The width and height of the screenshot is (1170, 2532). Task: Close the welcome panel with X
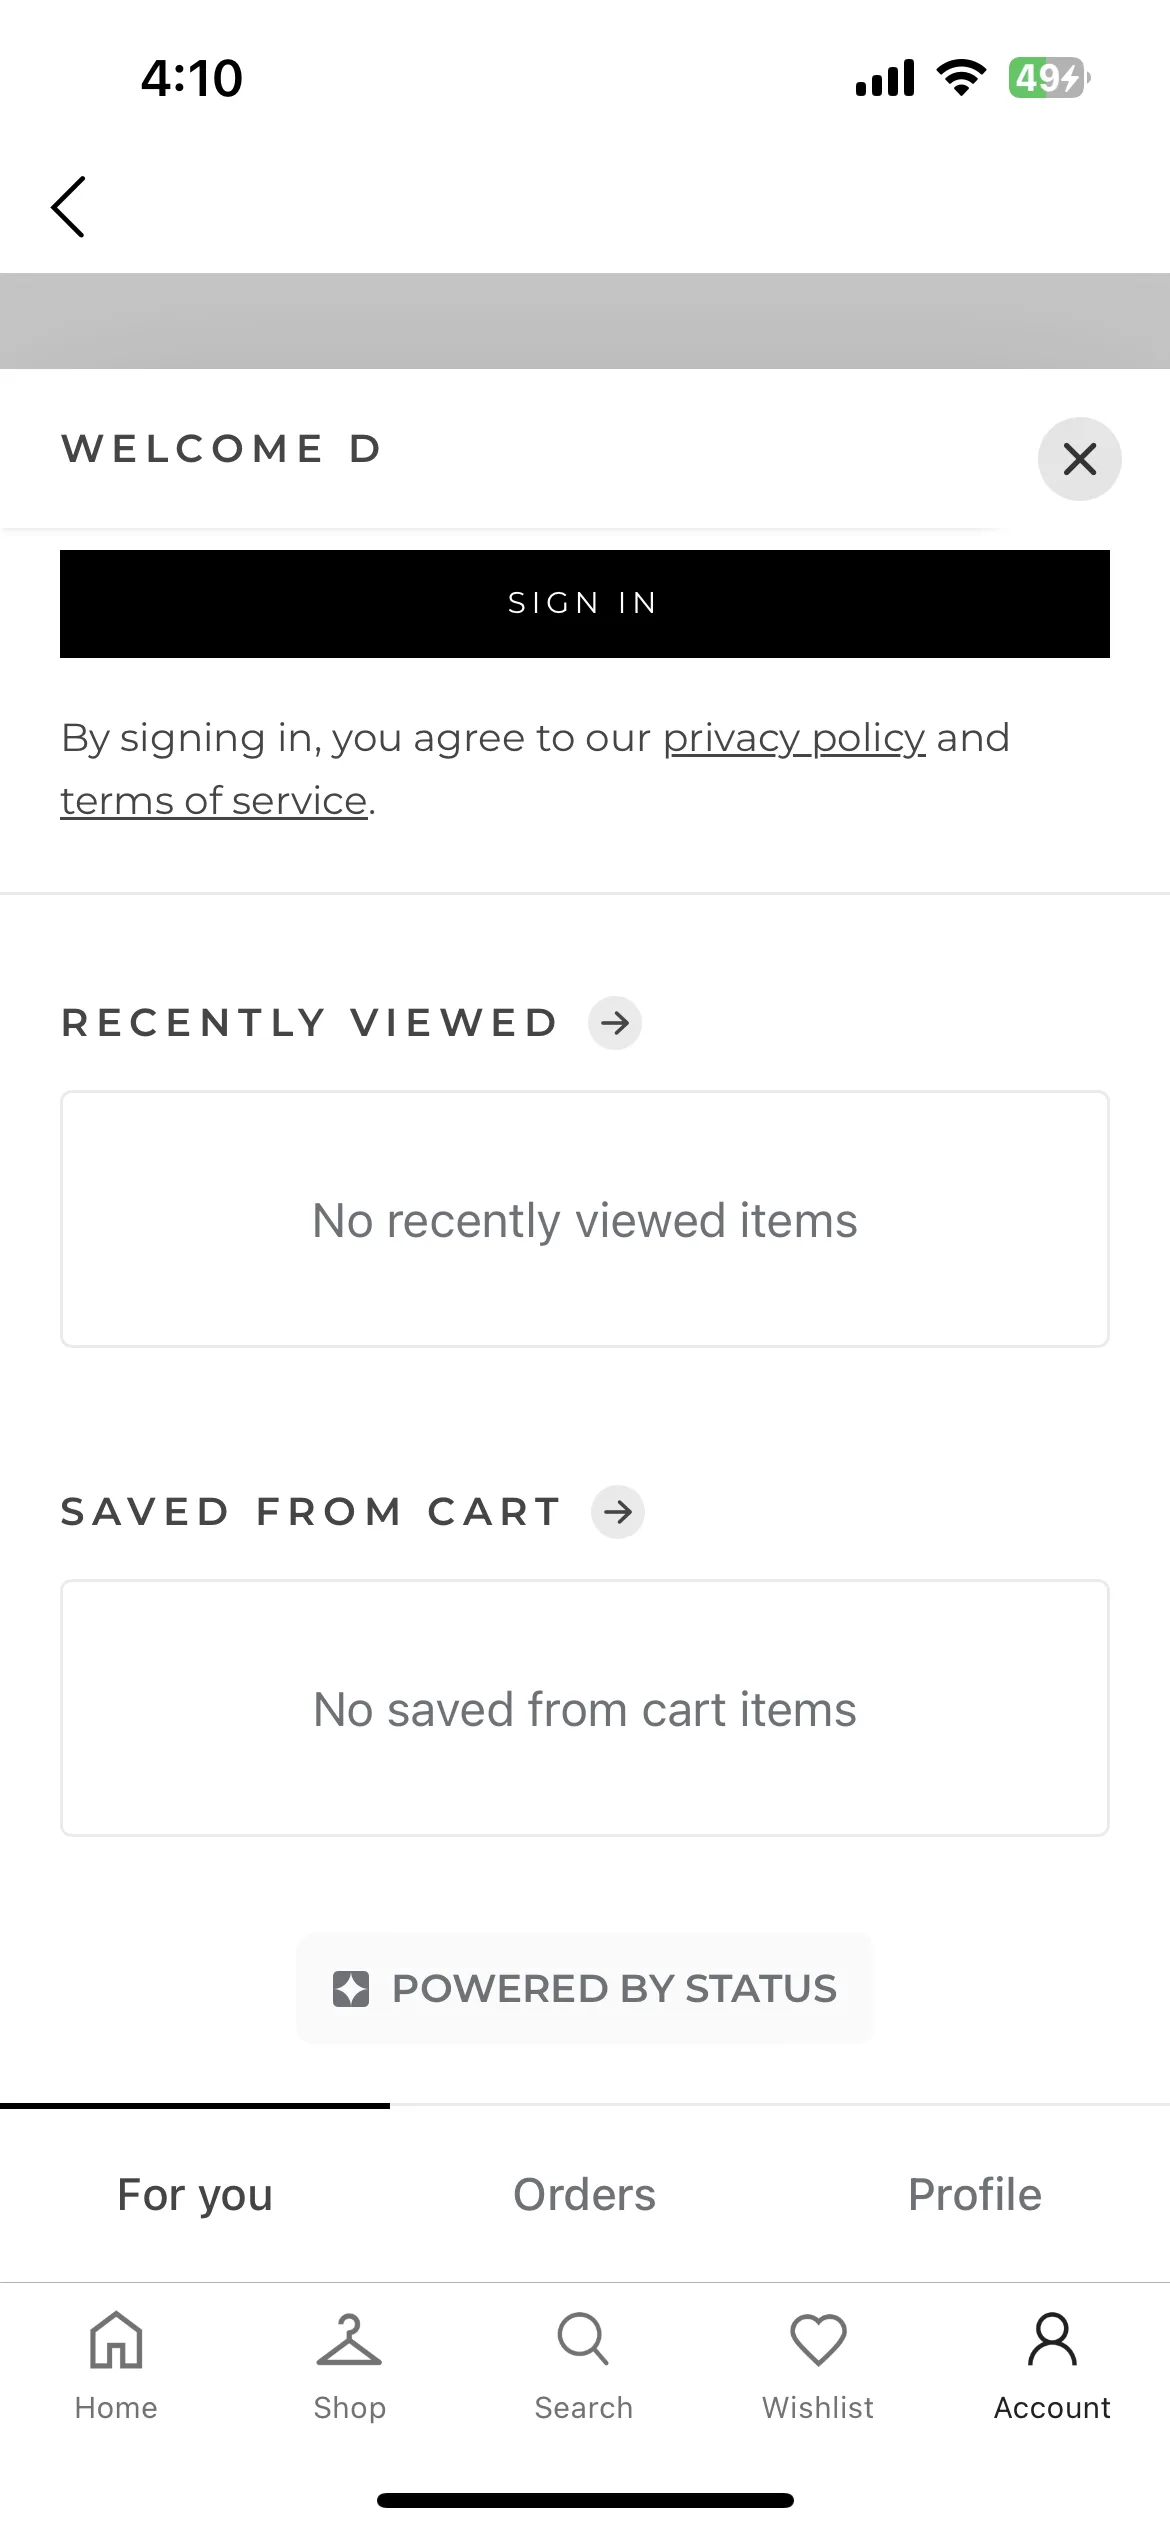[x=1079, y=459]
